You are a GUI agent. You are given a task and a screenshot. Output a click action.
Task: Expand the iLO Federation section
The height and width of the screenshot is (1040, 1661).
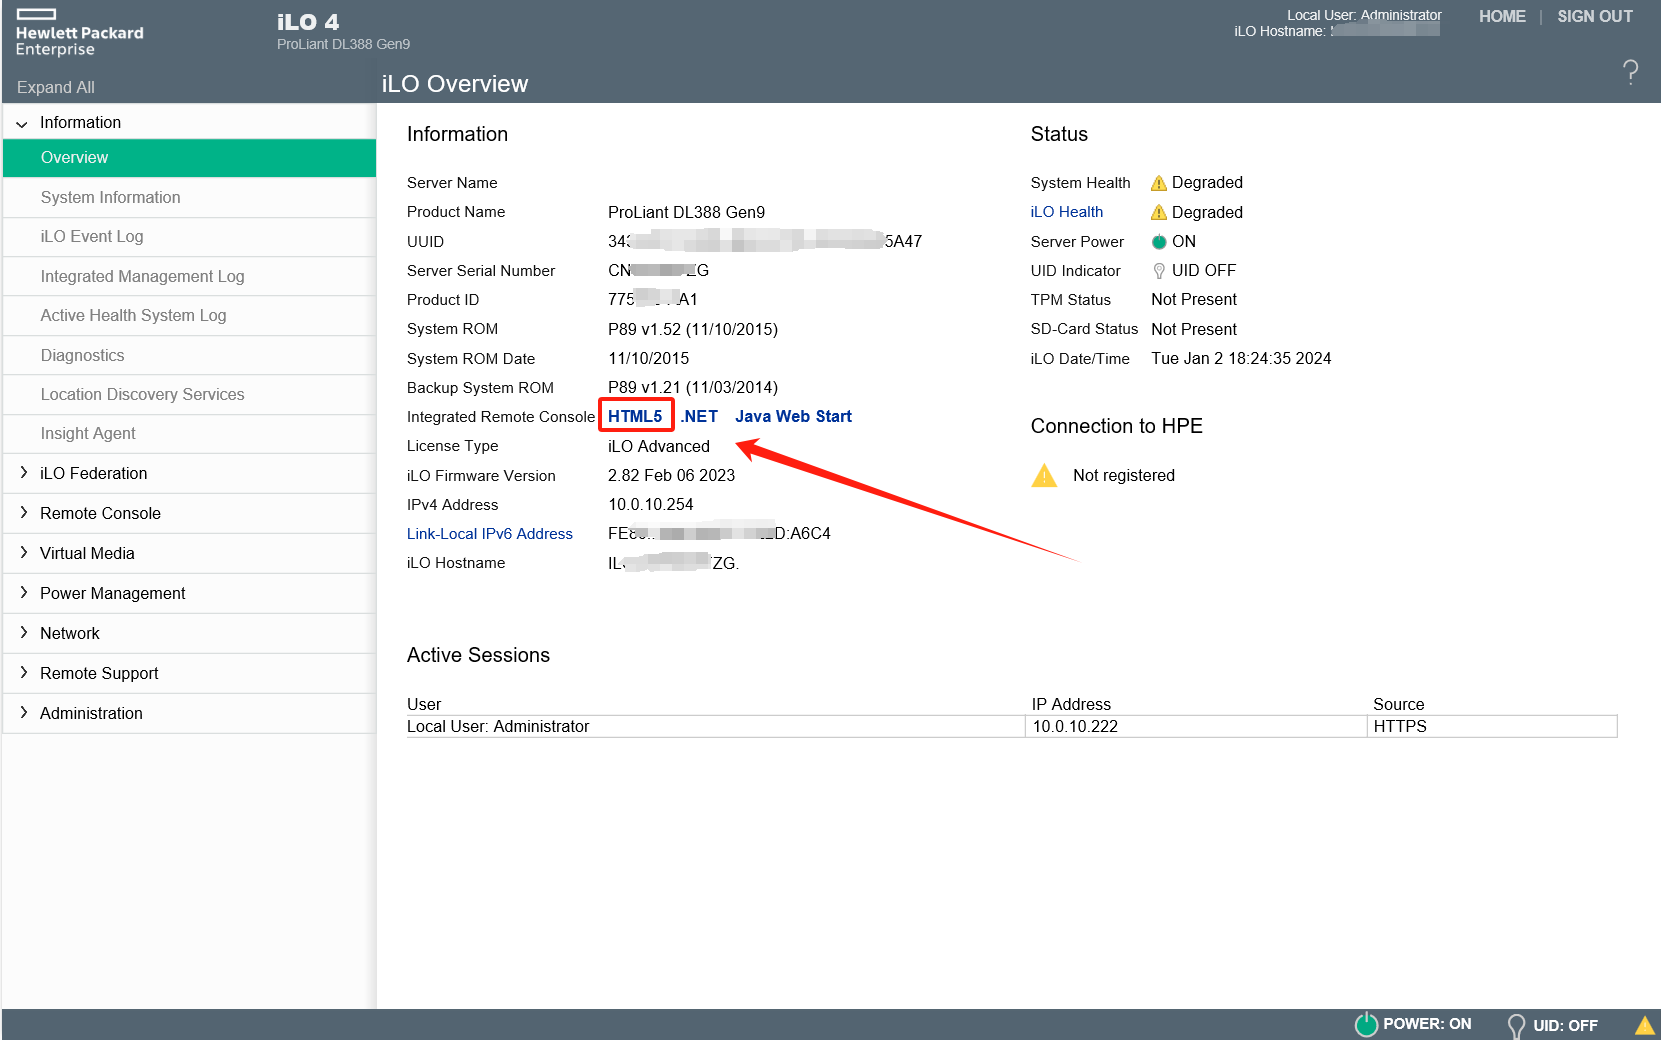click(24, 473)
